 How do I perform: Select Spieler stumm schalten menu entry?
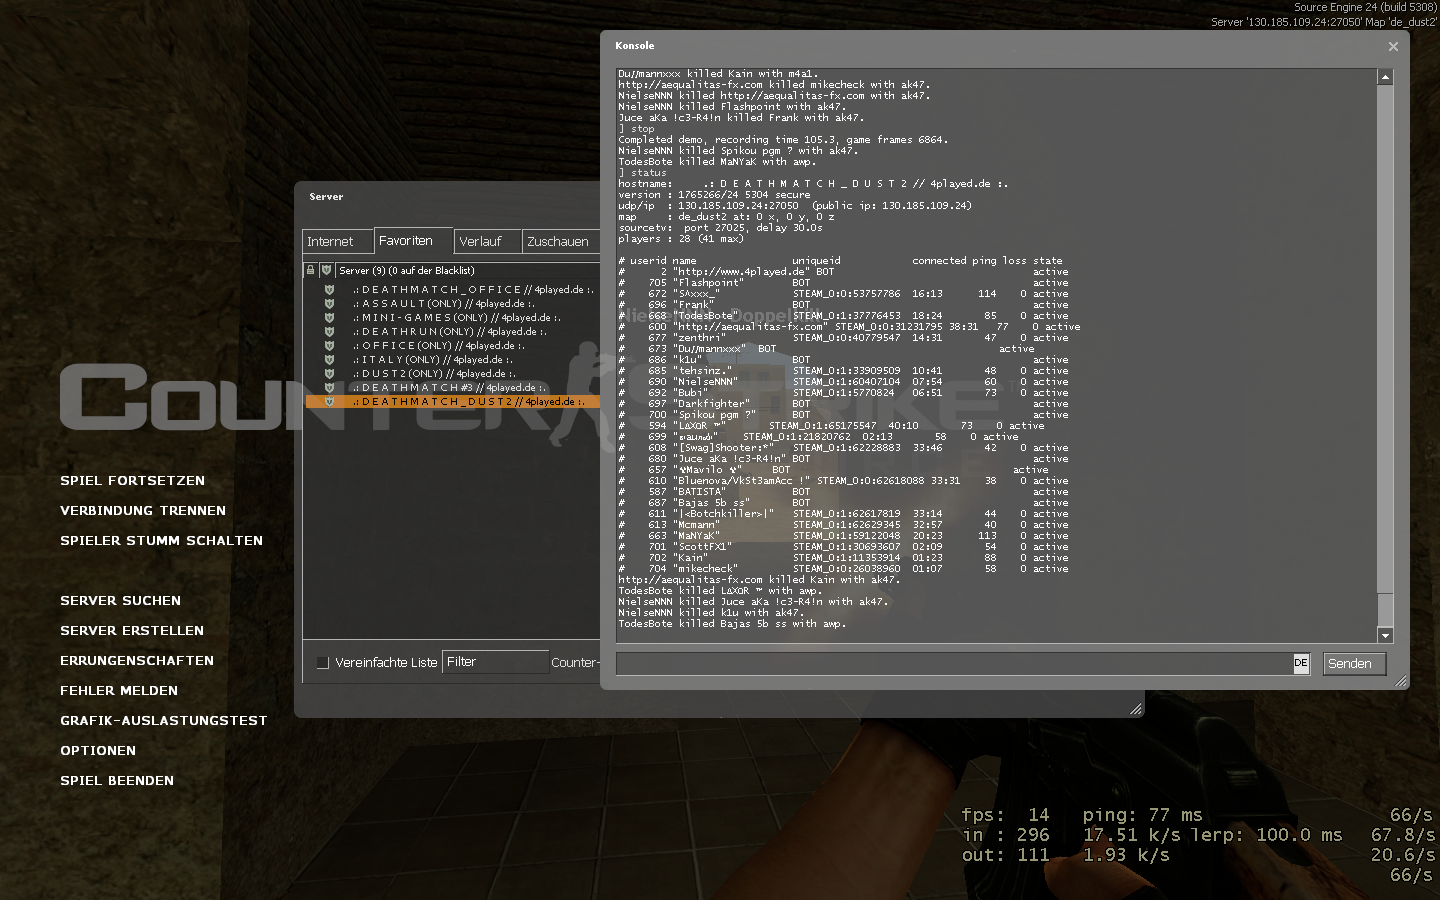(x=161, y=541)
